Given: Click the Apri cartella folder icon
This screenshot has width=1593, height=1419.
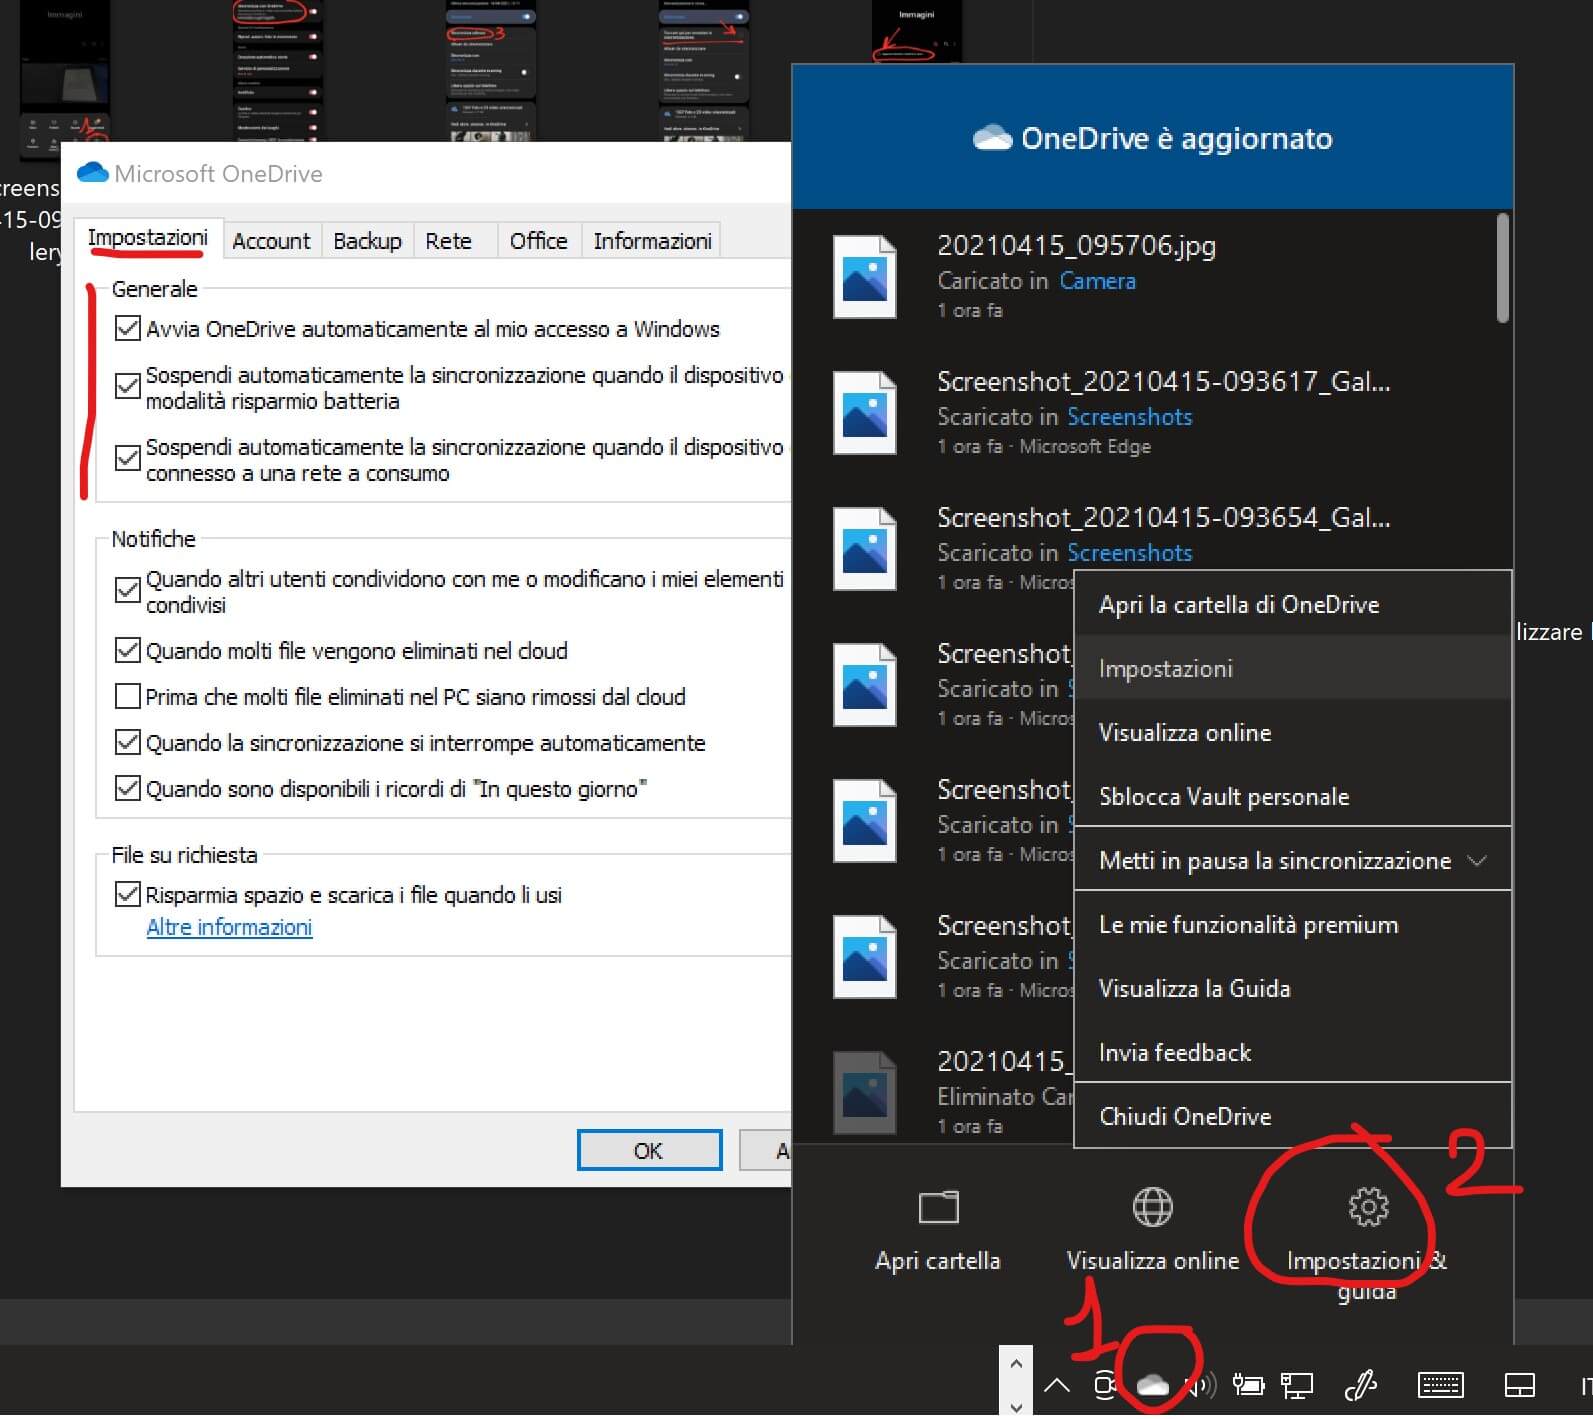Looking at the screenshot, I should pyautogui.click(x=938, y=1207).
